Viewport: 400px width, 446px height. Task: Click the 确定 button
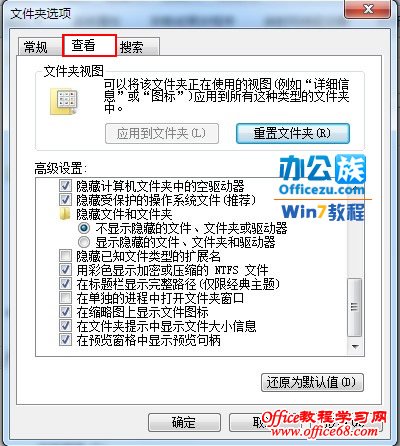(184, 423)
